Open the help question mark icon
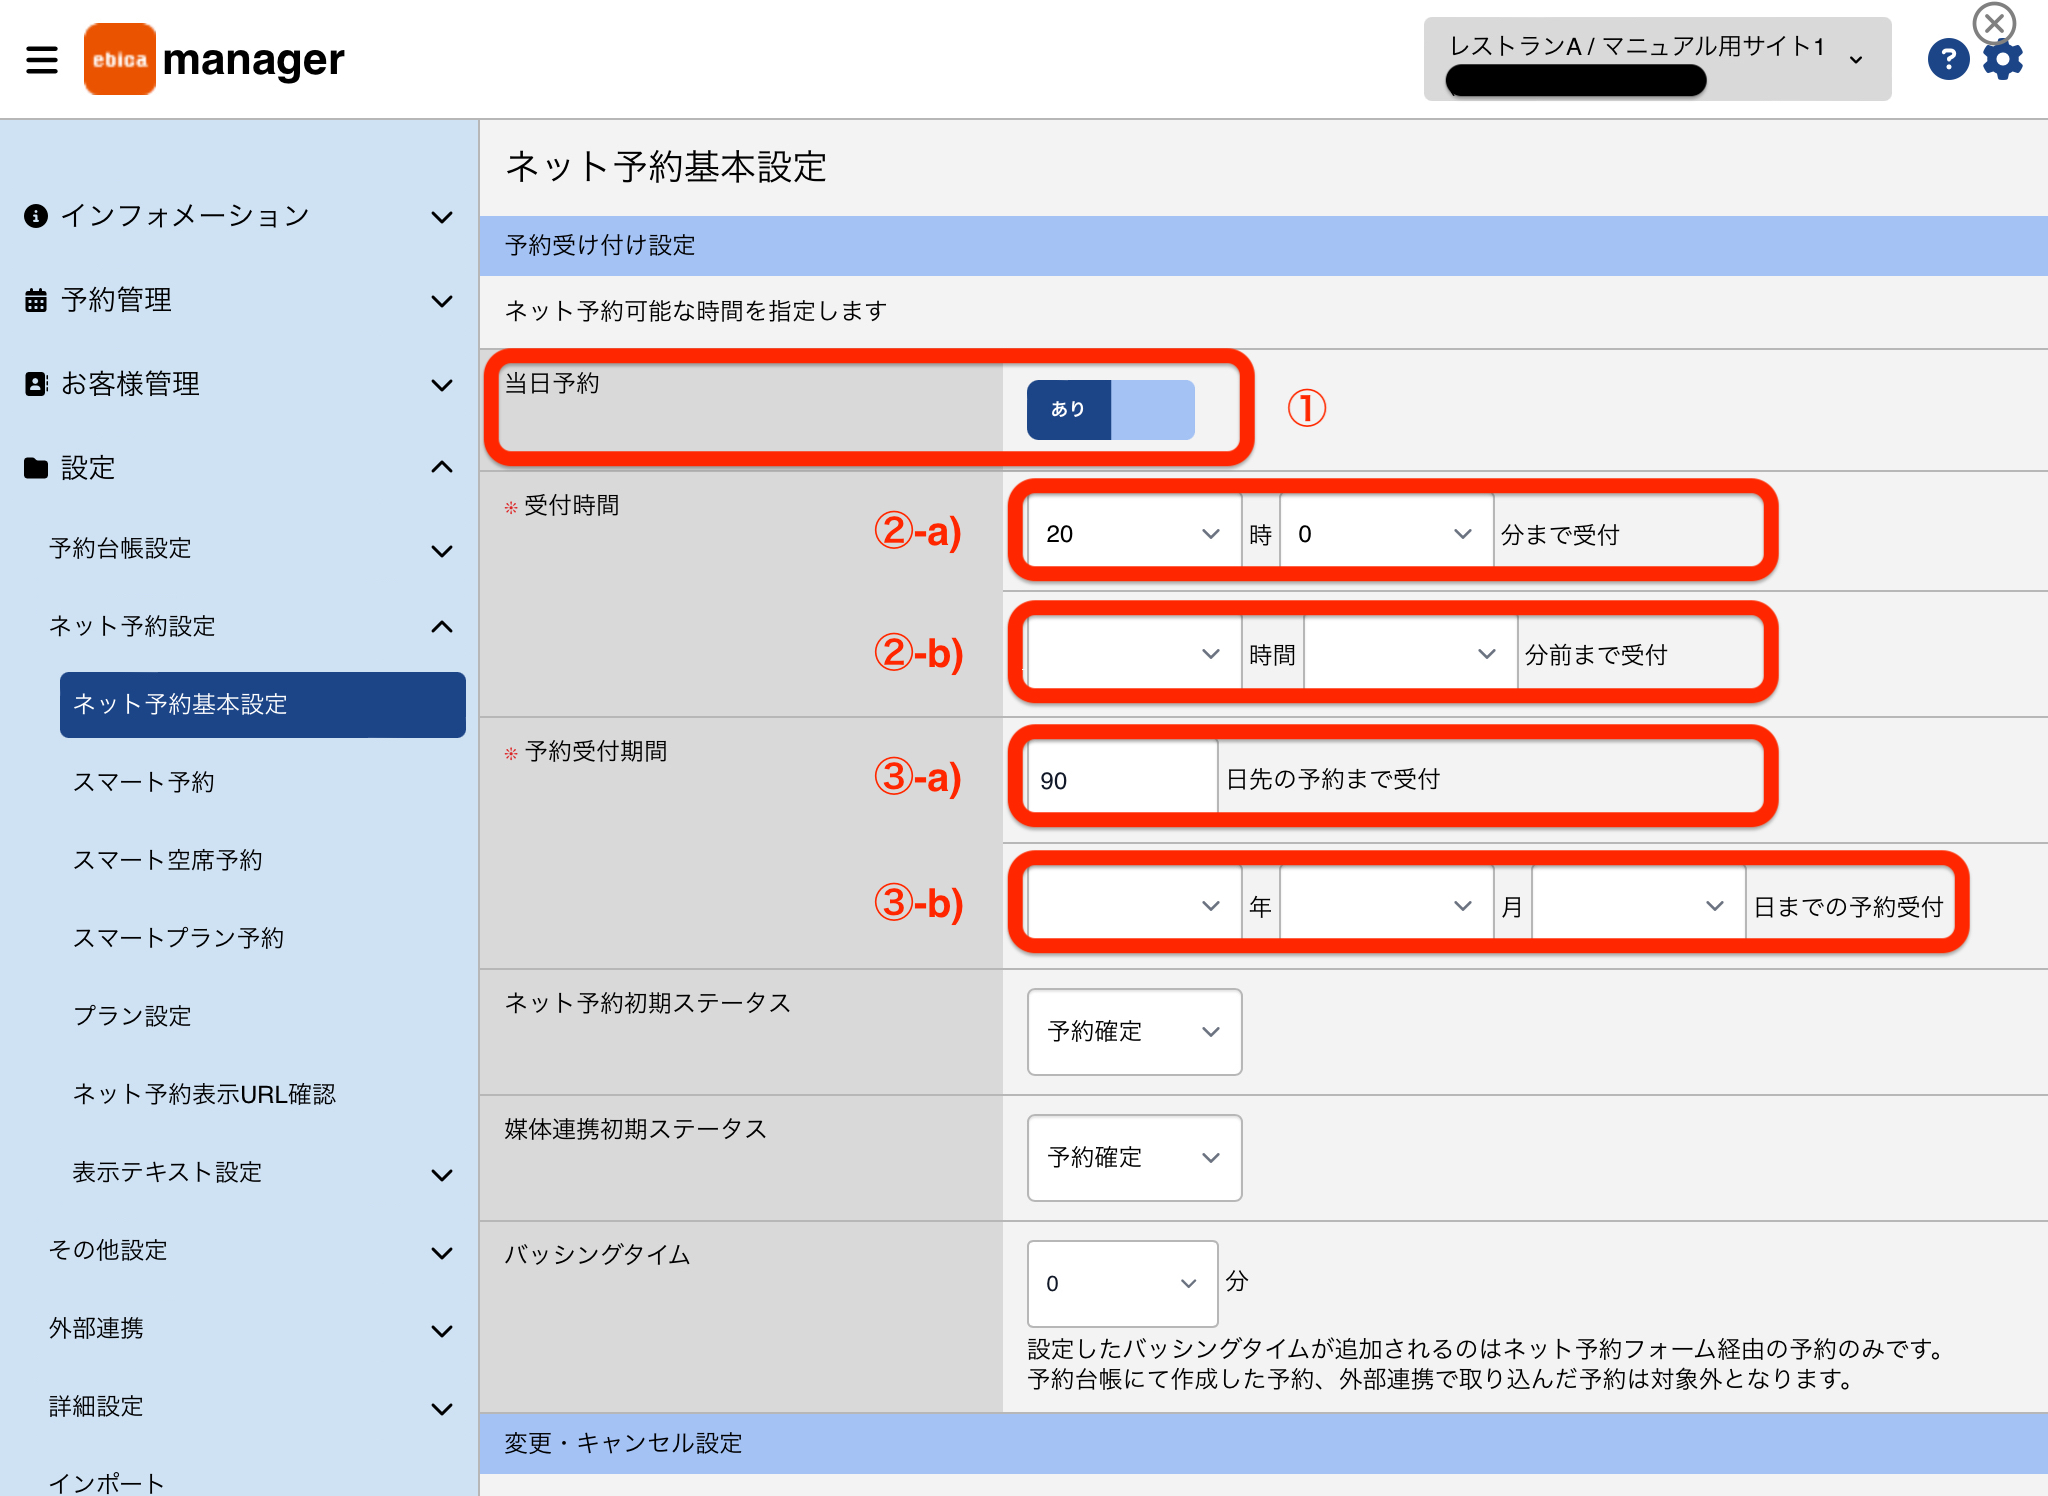This screenshot has width=2048, height=1496. 1948,60
